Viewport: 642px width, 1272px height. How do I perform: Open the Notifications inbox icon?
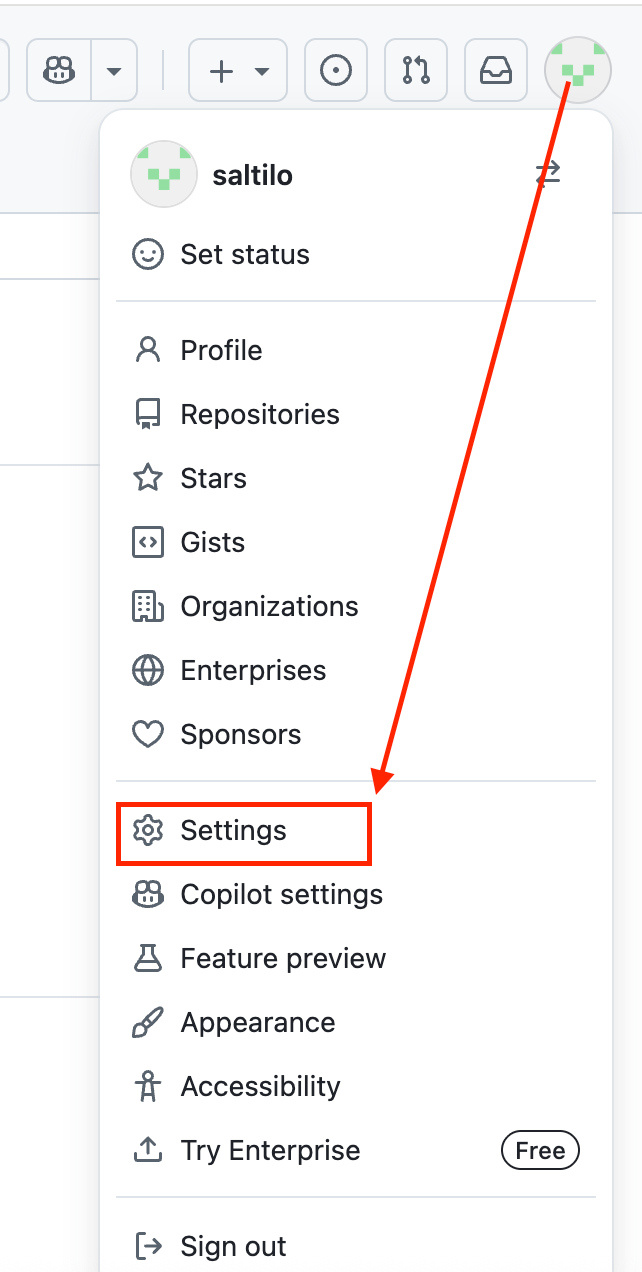pos(496,71)
